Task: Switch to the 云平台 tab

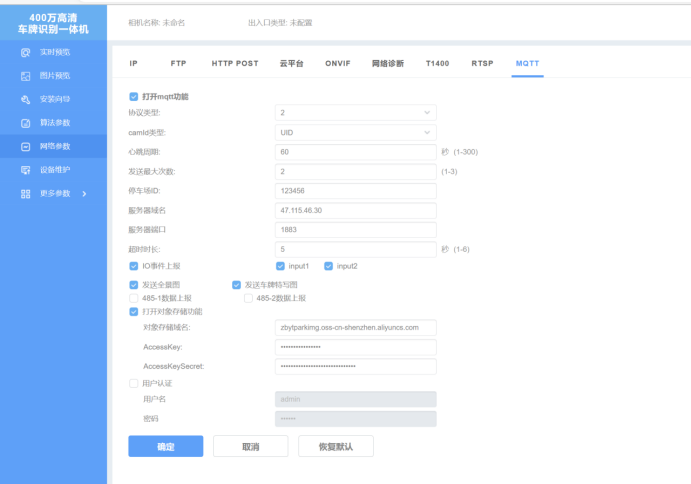Action: pyautogui.click(x=291, y=63)
